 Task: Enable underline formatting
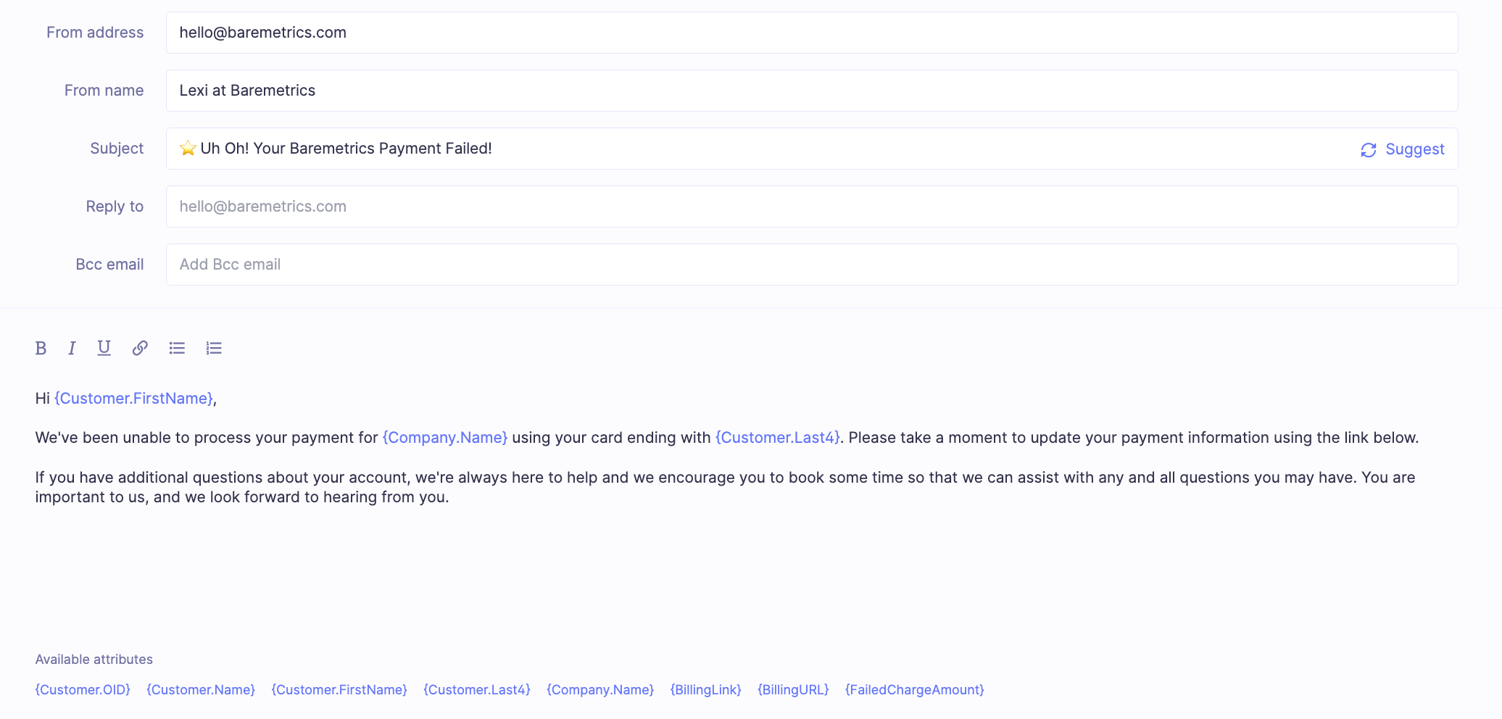click(x=104, y=348)
